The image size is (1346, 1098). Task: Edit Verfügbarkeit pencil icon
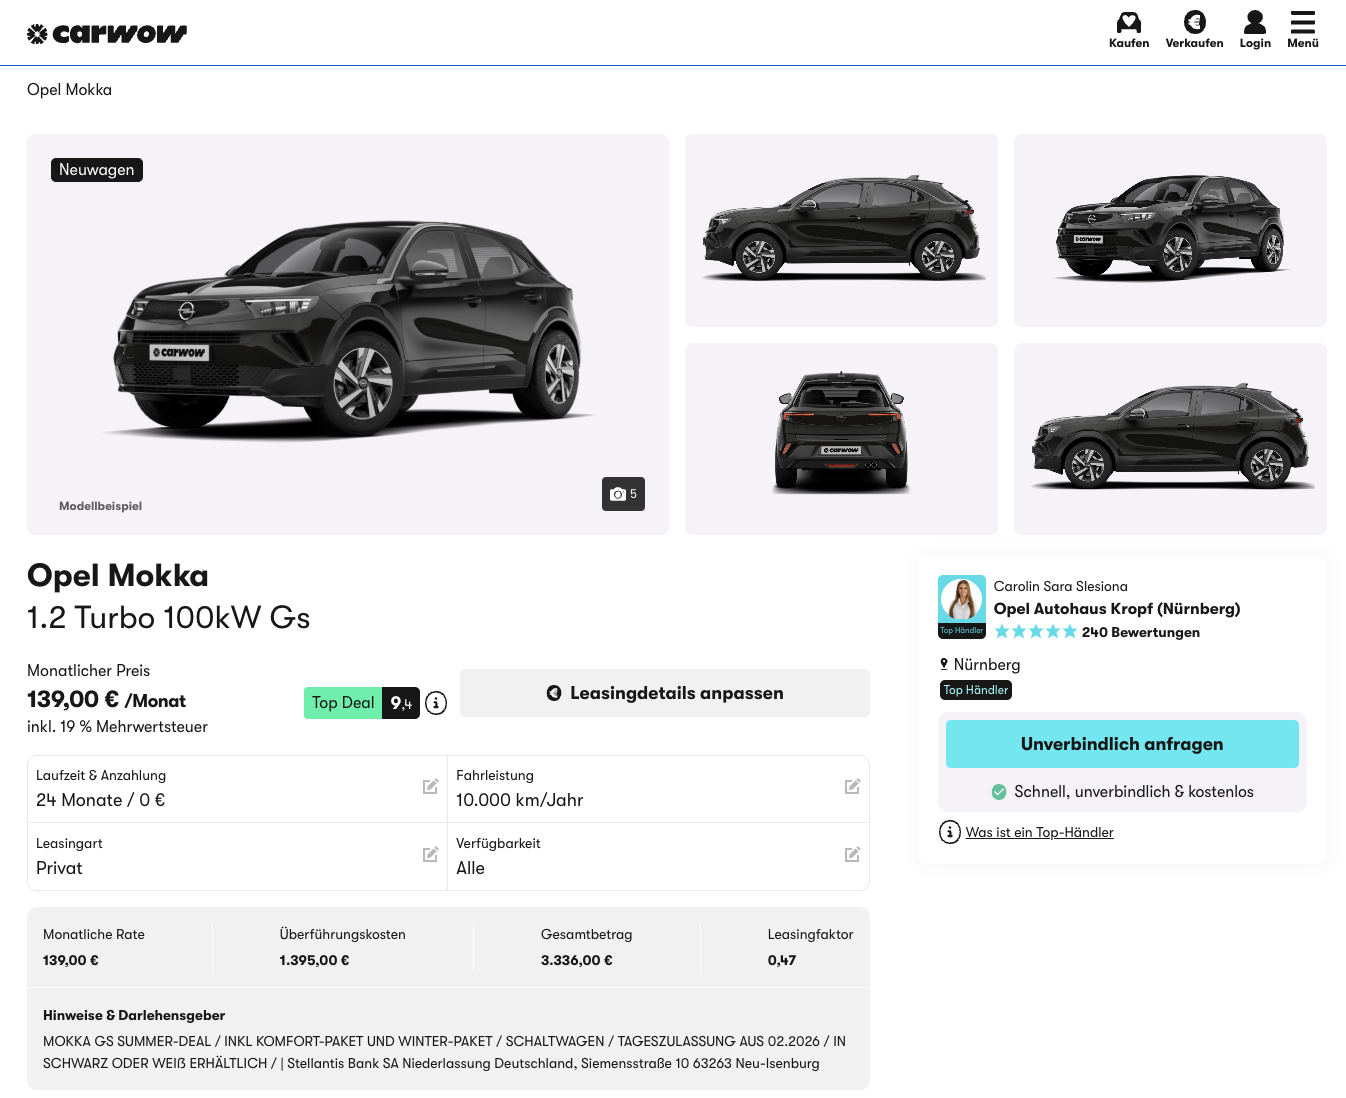pos(853,854)
